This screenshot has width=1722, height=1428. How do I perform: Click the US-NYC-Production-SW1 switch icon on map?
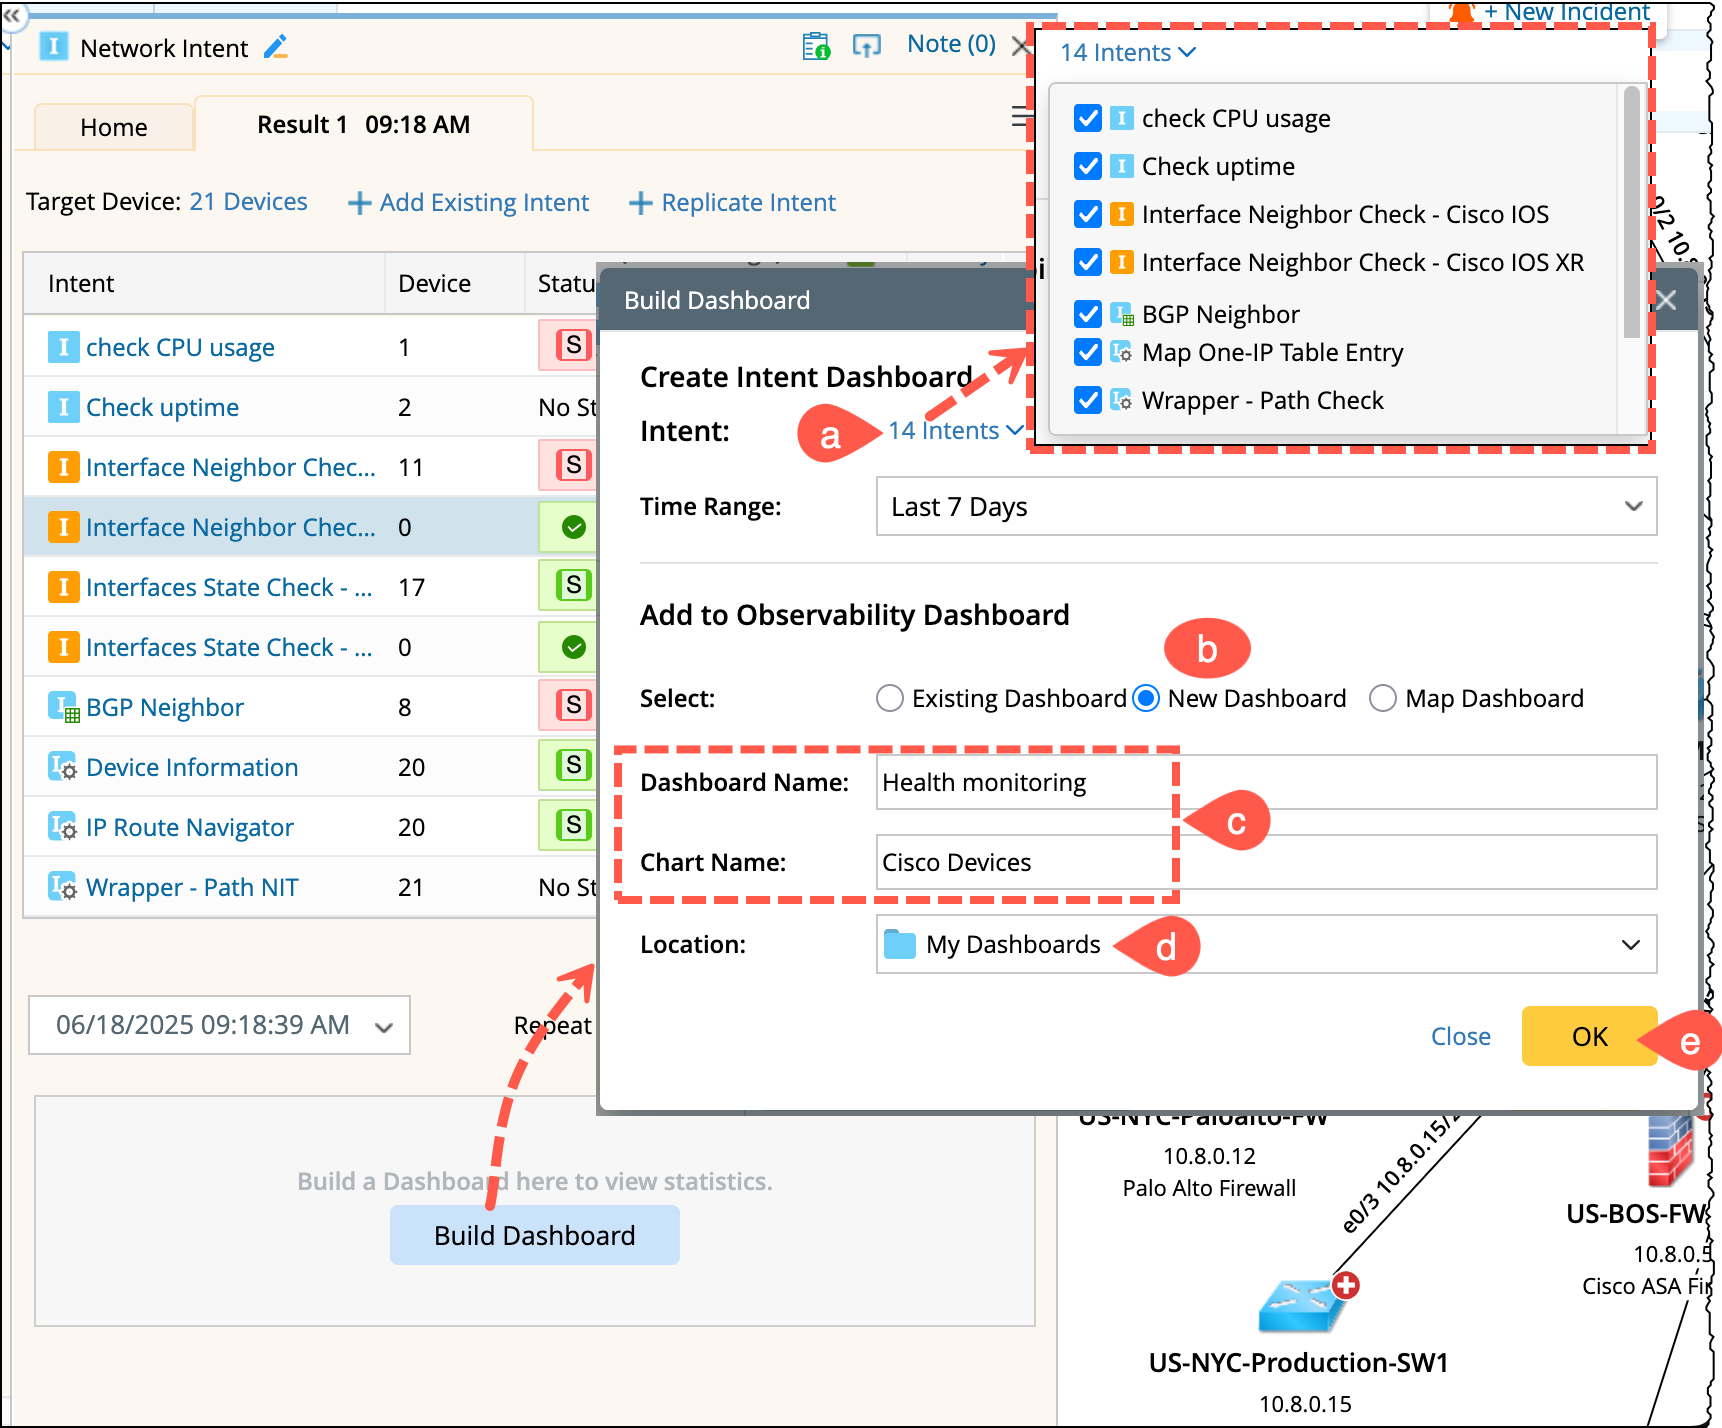(x=1301, y=1305)
